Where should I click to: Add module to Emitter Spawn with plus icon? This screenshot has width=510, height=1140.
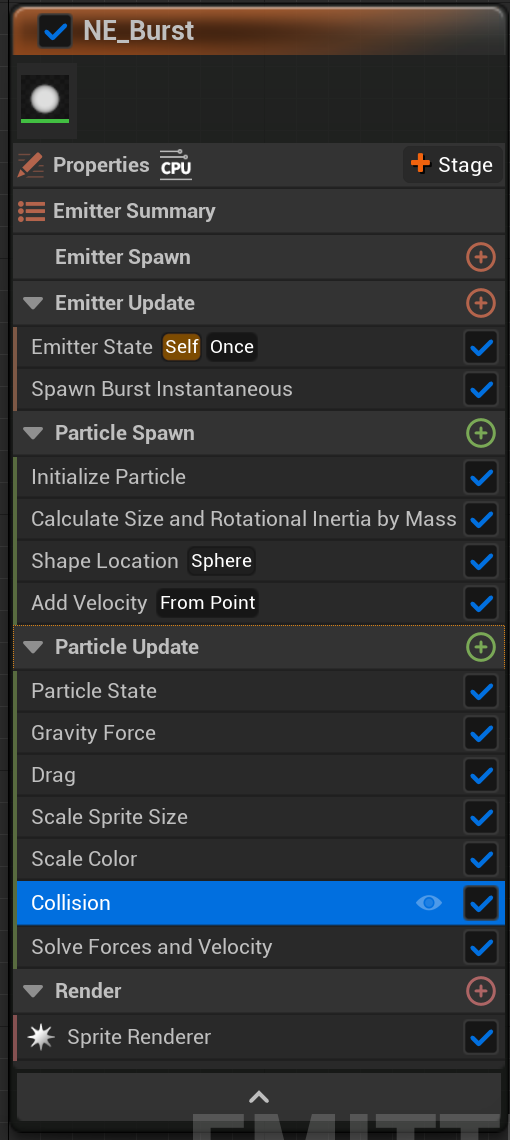(481, 257)
